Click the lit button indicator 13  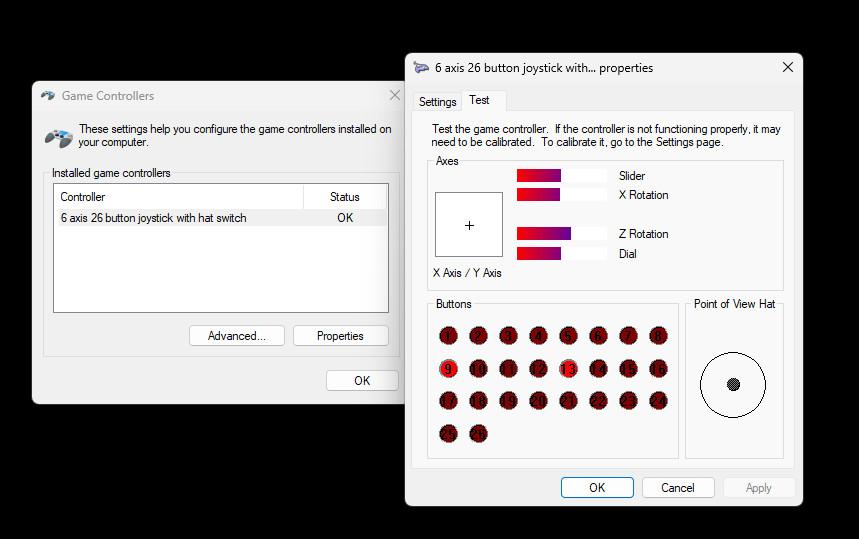[x=568, y=369]
